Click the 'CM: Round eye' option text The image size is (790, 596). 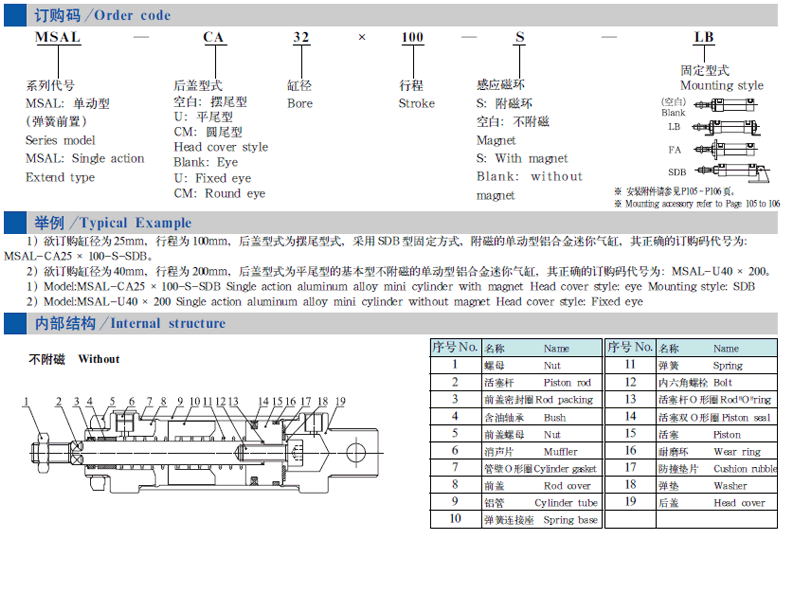point(220,193)
